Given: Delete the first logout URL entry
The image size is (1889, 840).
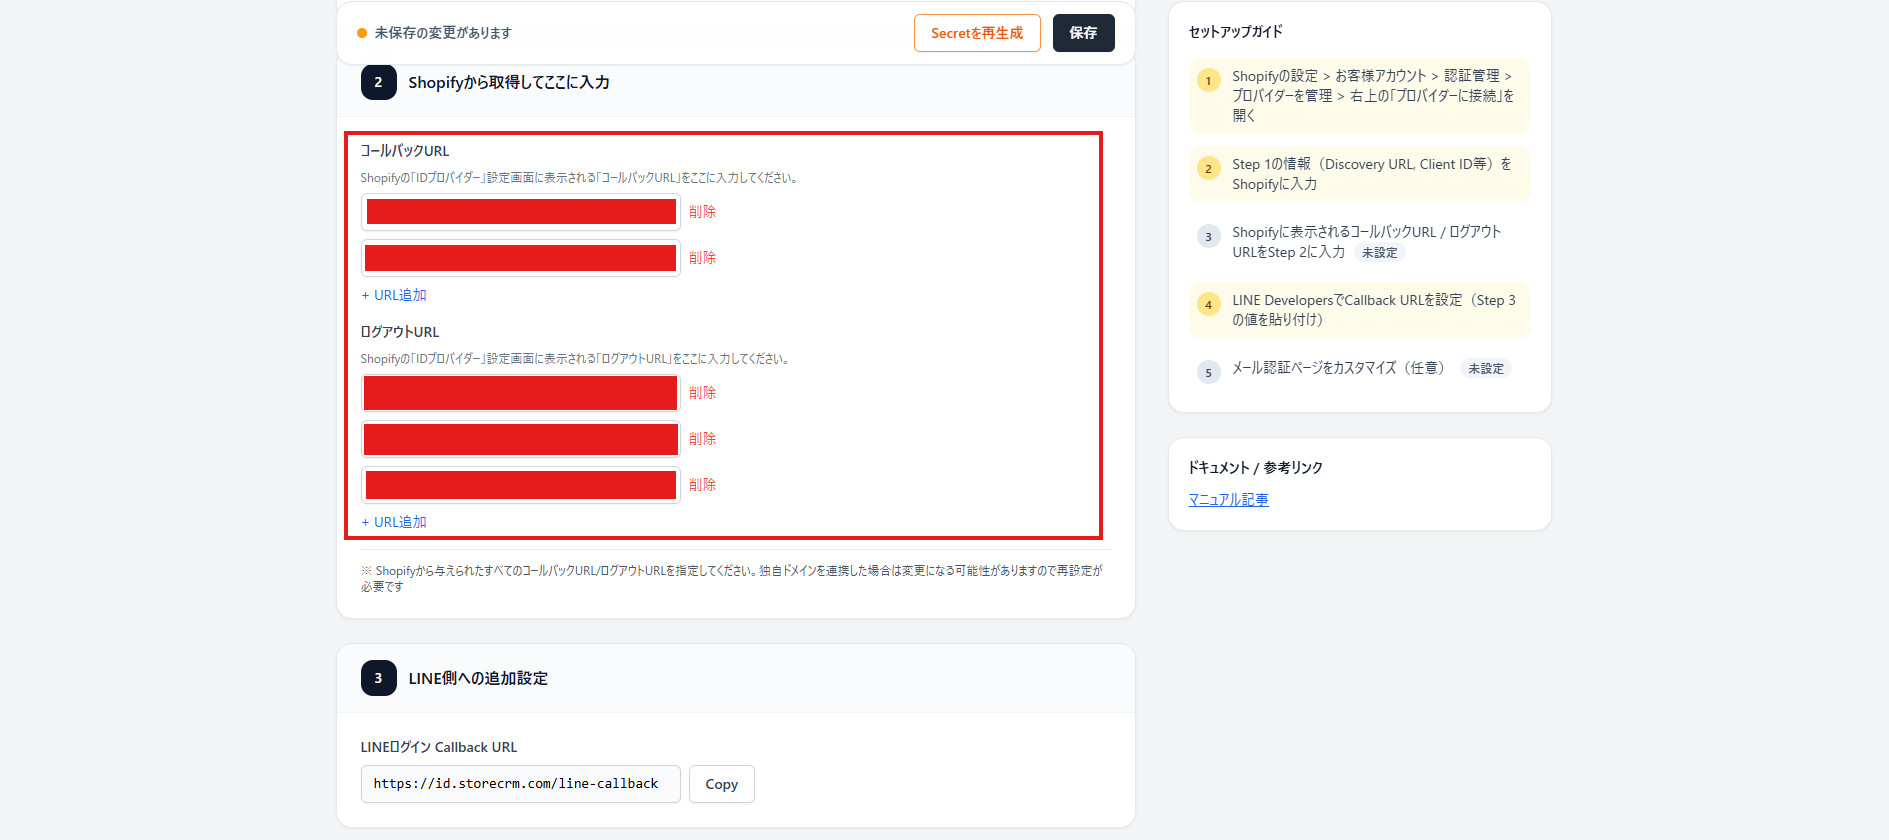Looking at the screenshot, I should point(702,393).
